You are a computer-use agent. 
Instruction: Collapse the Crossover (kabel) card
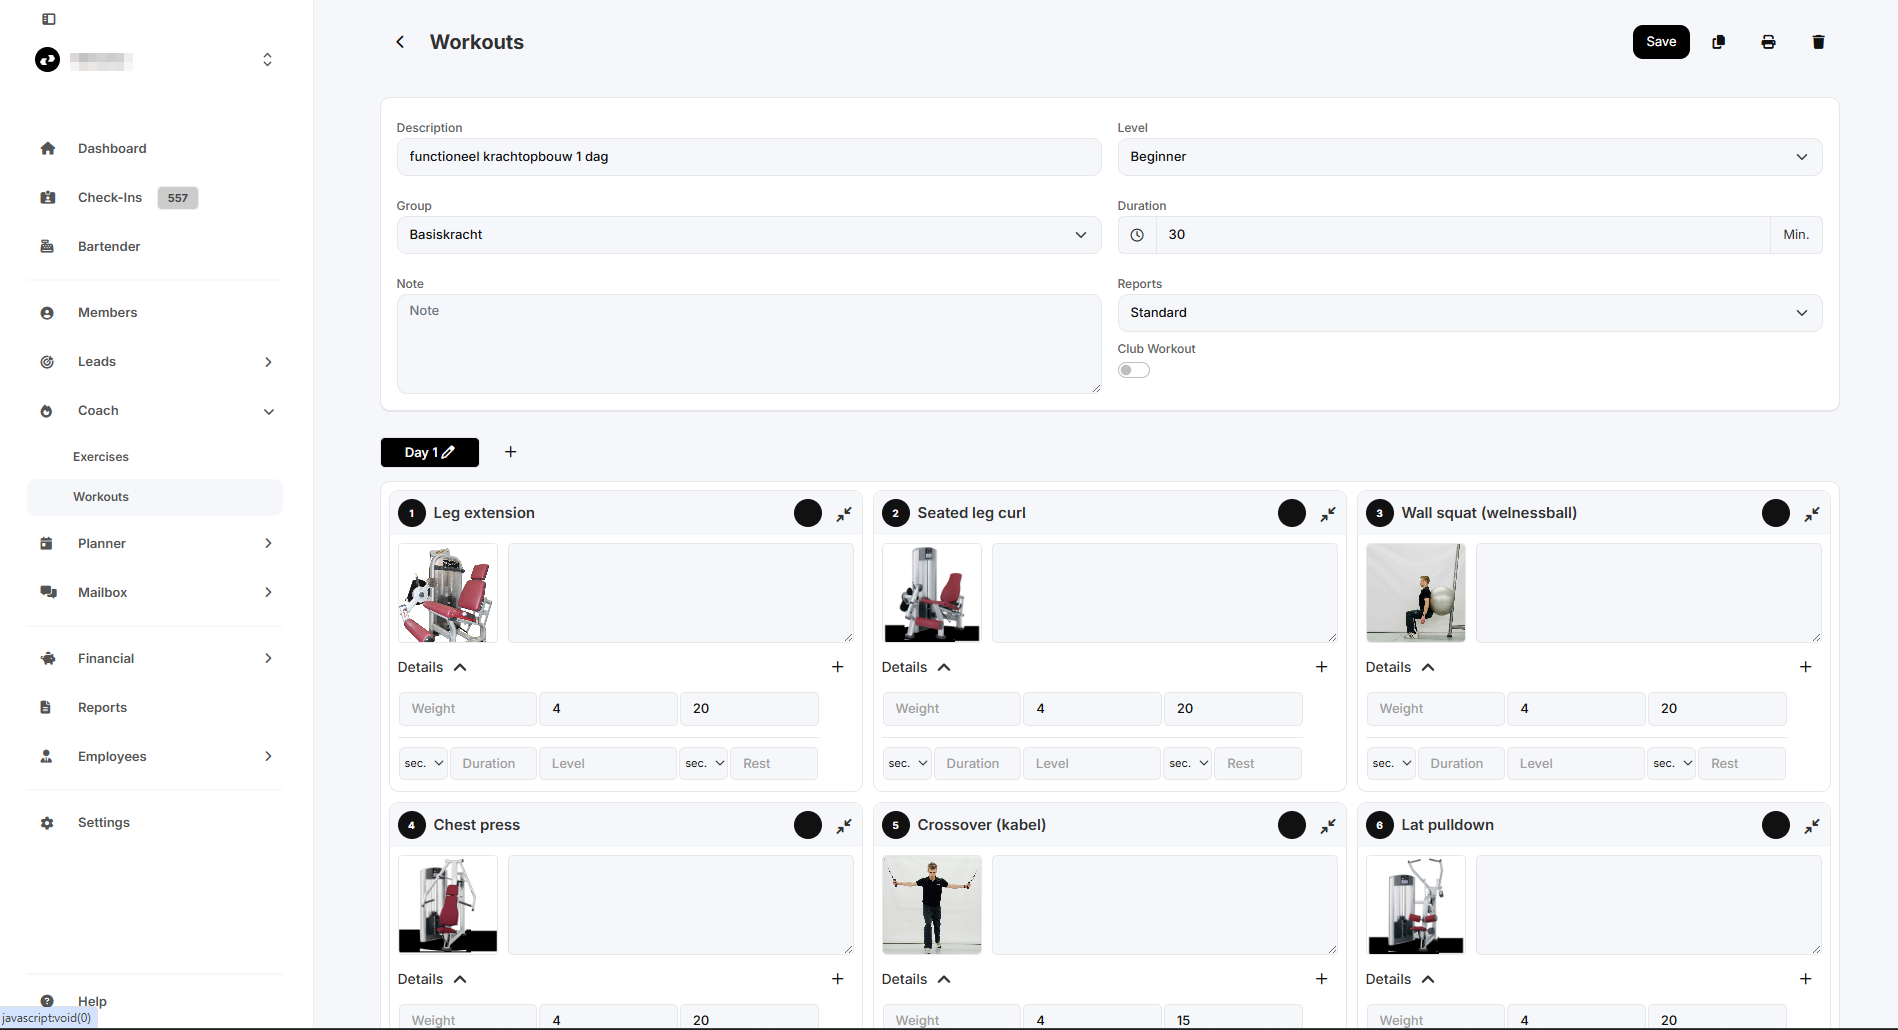[x=1328, y=826]
